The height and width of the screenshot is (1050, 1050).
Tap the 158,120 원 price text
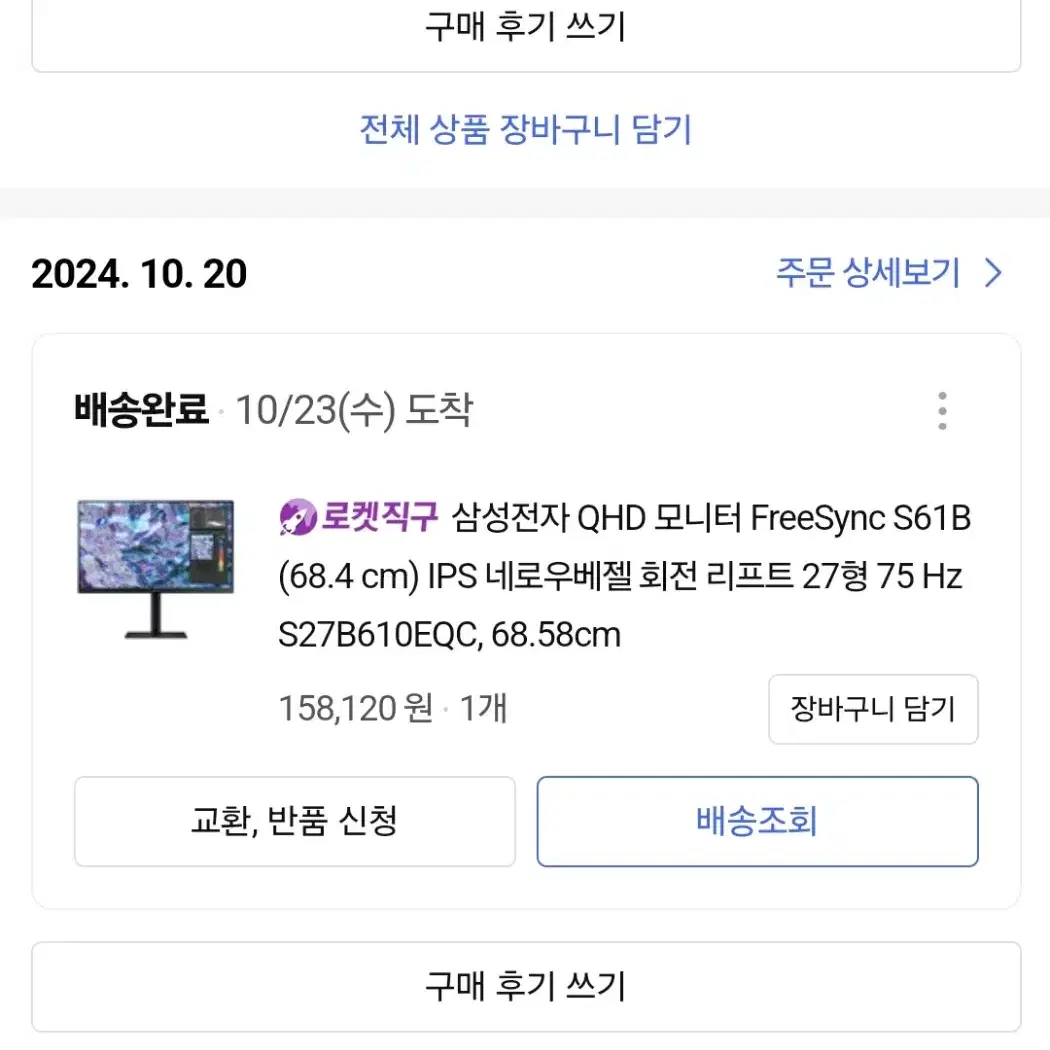pos(356,708)
